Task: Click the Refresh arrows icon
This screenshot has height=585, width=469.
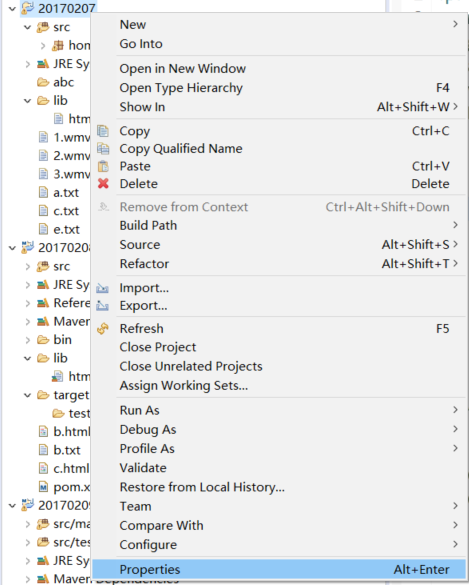Action: pos(103,328)
